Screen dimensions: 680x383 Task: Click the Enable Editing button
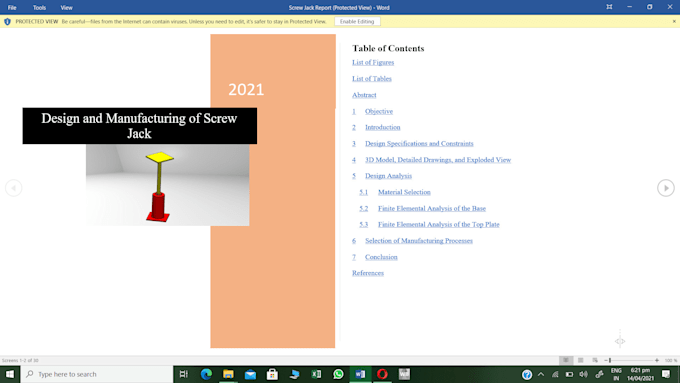357,21
